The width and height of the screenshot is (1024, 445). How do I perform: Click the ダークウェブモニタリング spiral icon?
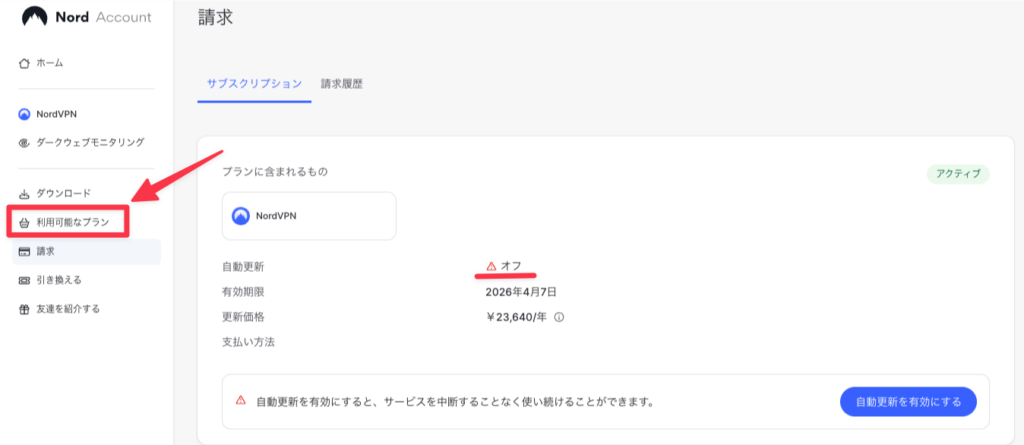[24, 142]
